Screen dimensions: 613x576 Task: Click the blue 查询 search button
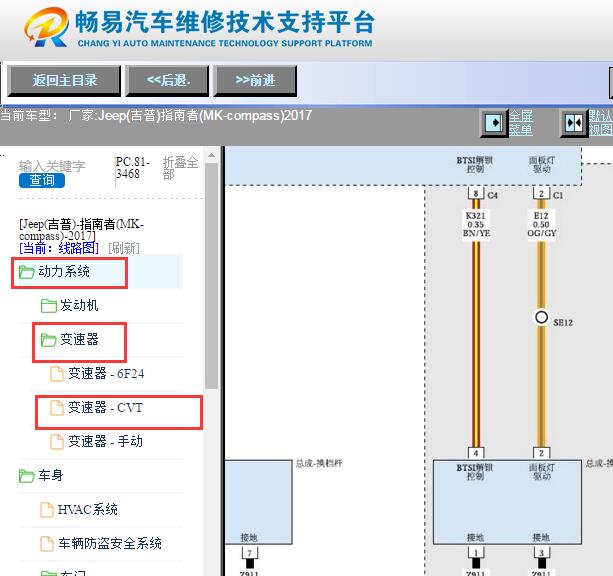click(x=42, y=180)
